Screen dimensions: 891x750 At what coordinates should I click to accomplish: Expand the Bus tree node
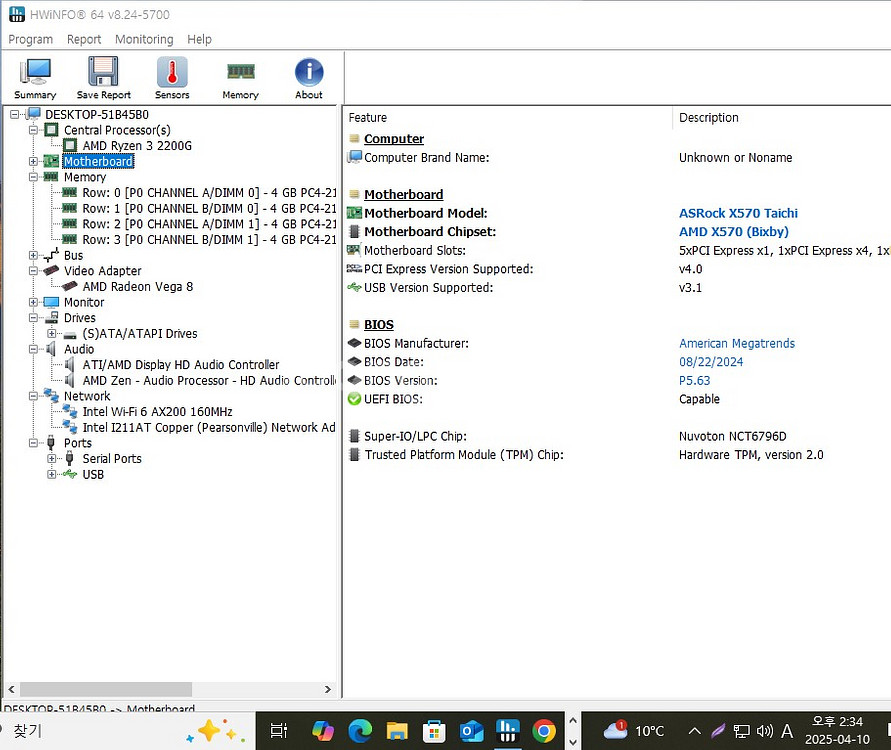[x=34, y=255]
